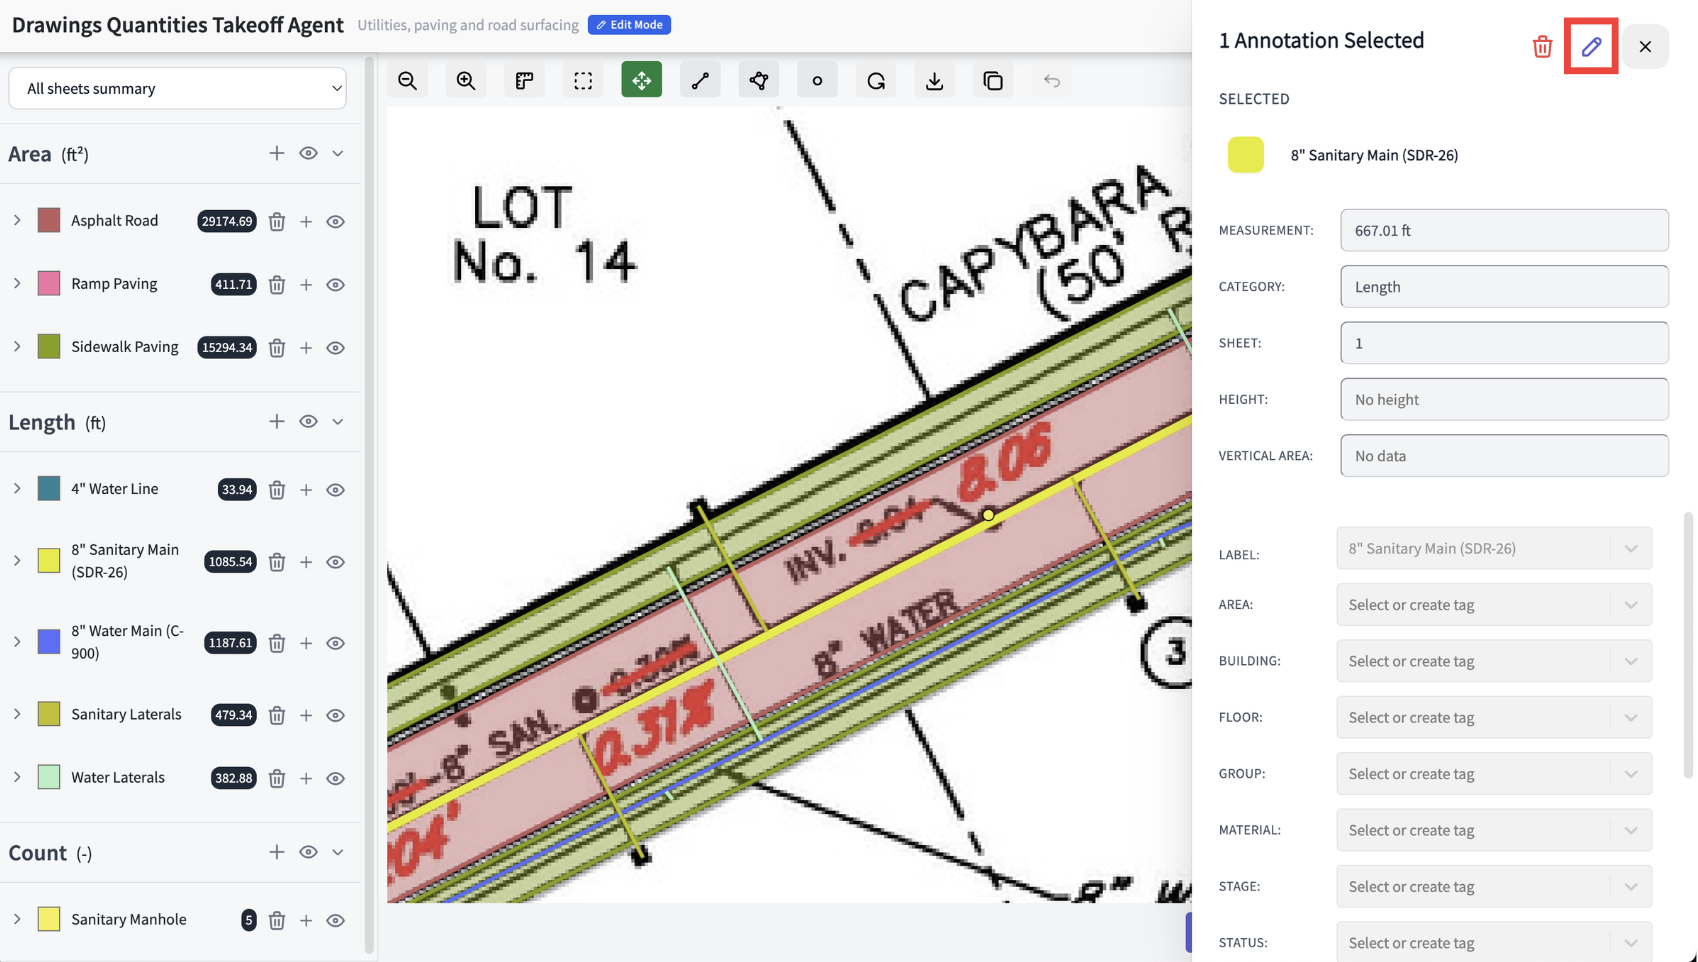Screen dimensions: 1698x962
Task: Collapse the Count section chevron
Action: tap(338, 853)
